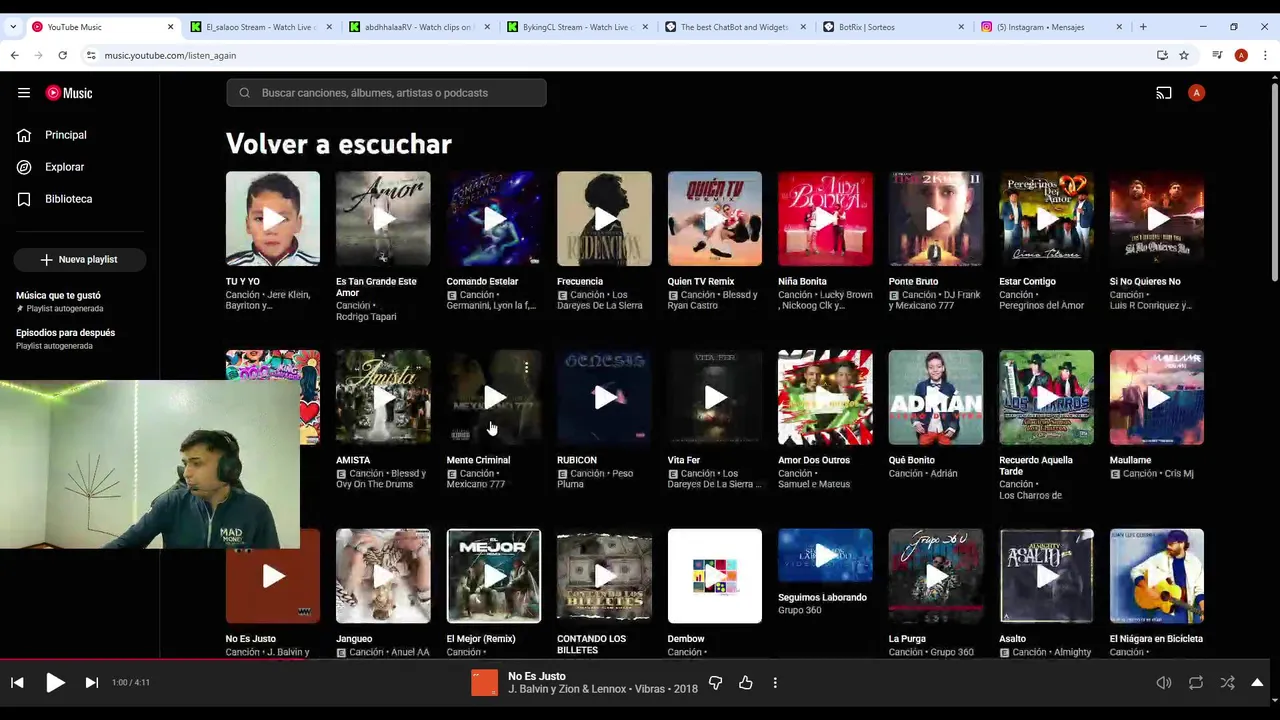
Task: Play Mente Criminal thumbnail
Action: point(494,397)
